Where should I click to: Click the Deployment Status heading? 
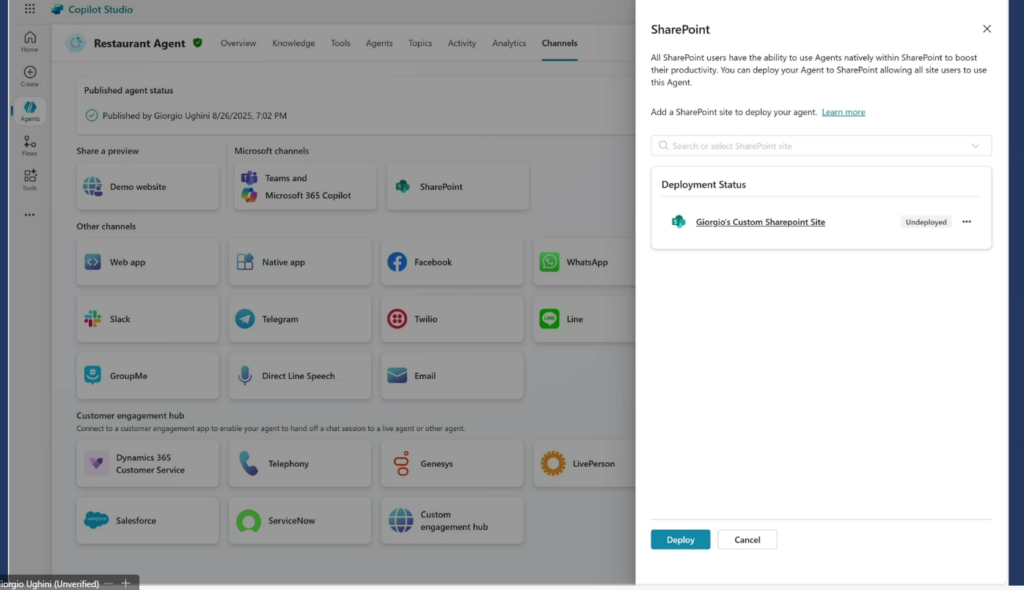(x=703, y=185)
